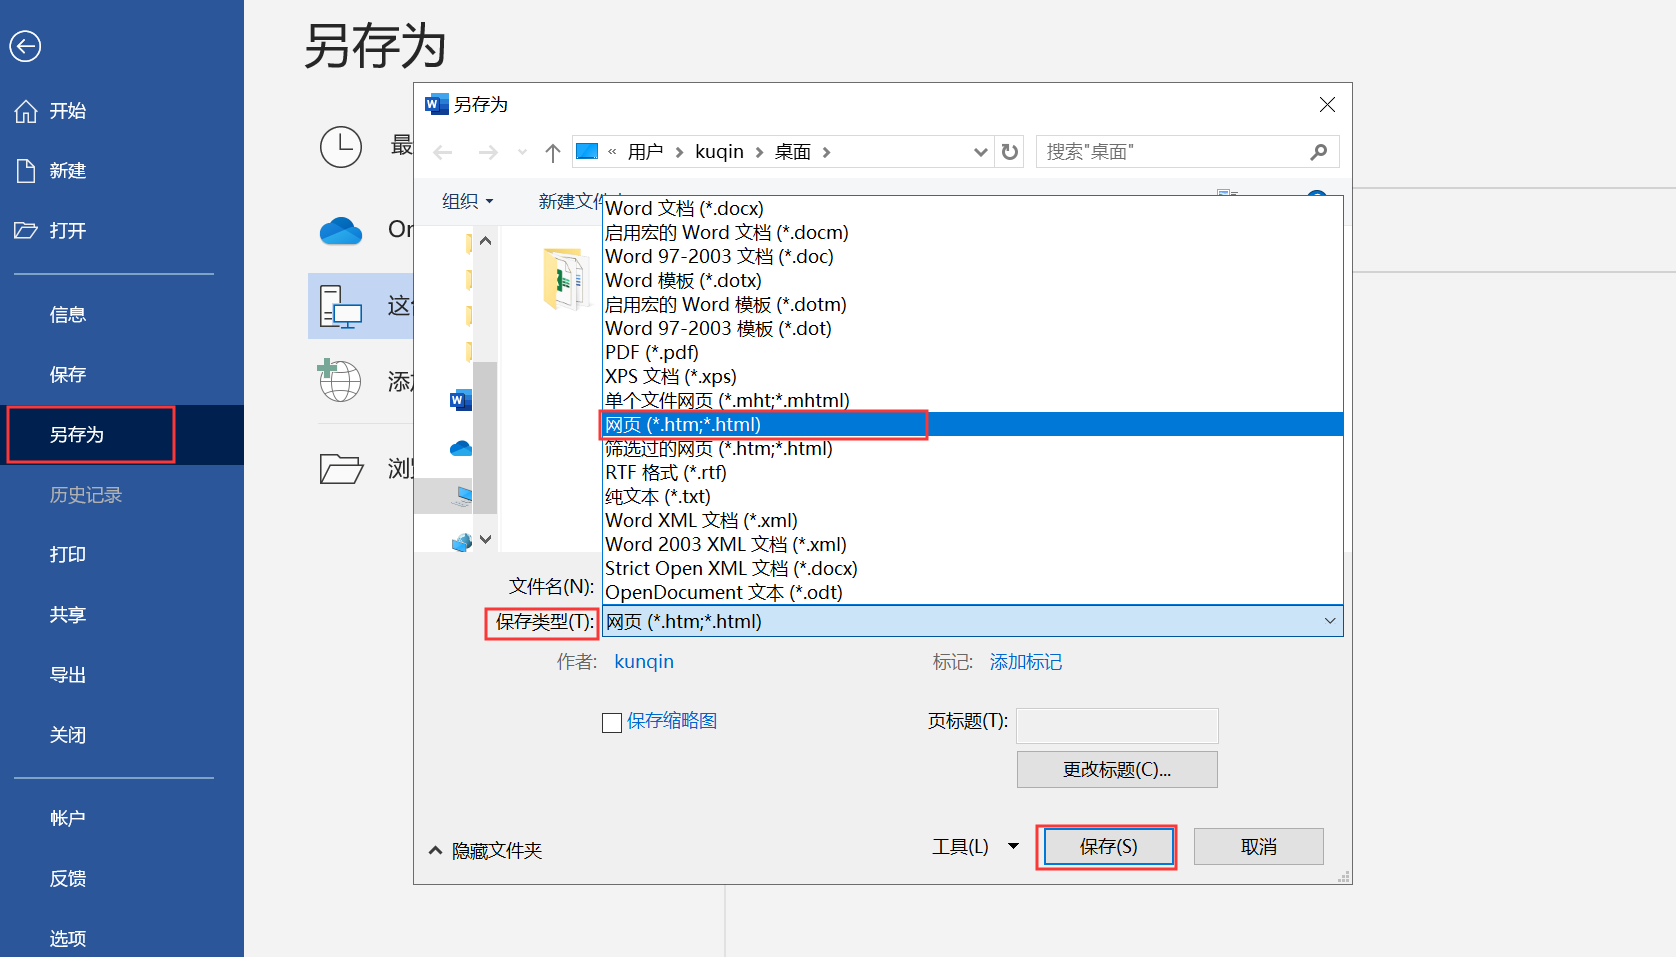Expand the chevron after kuqin in the path

(x=760, y=152)
